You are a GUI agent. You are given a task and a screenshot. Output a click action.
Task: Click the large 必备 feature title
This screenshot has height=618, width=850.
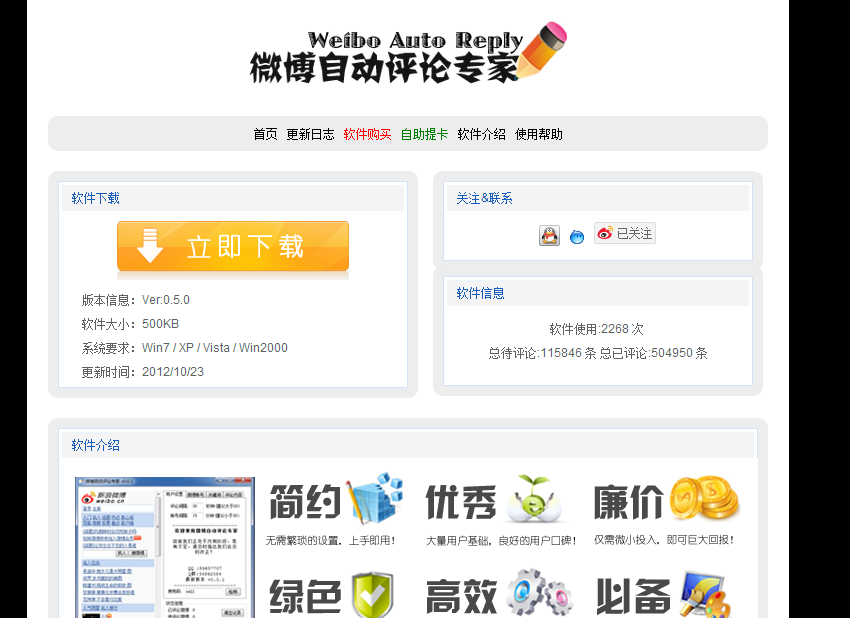click(633, 596)
